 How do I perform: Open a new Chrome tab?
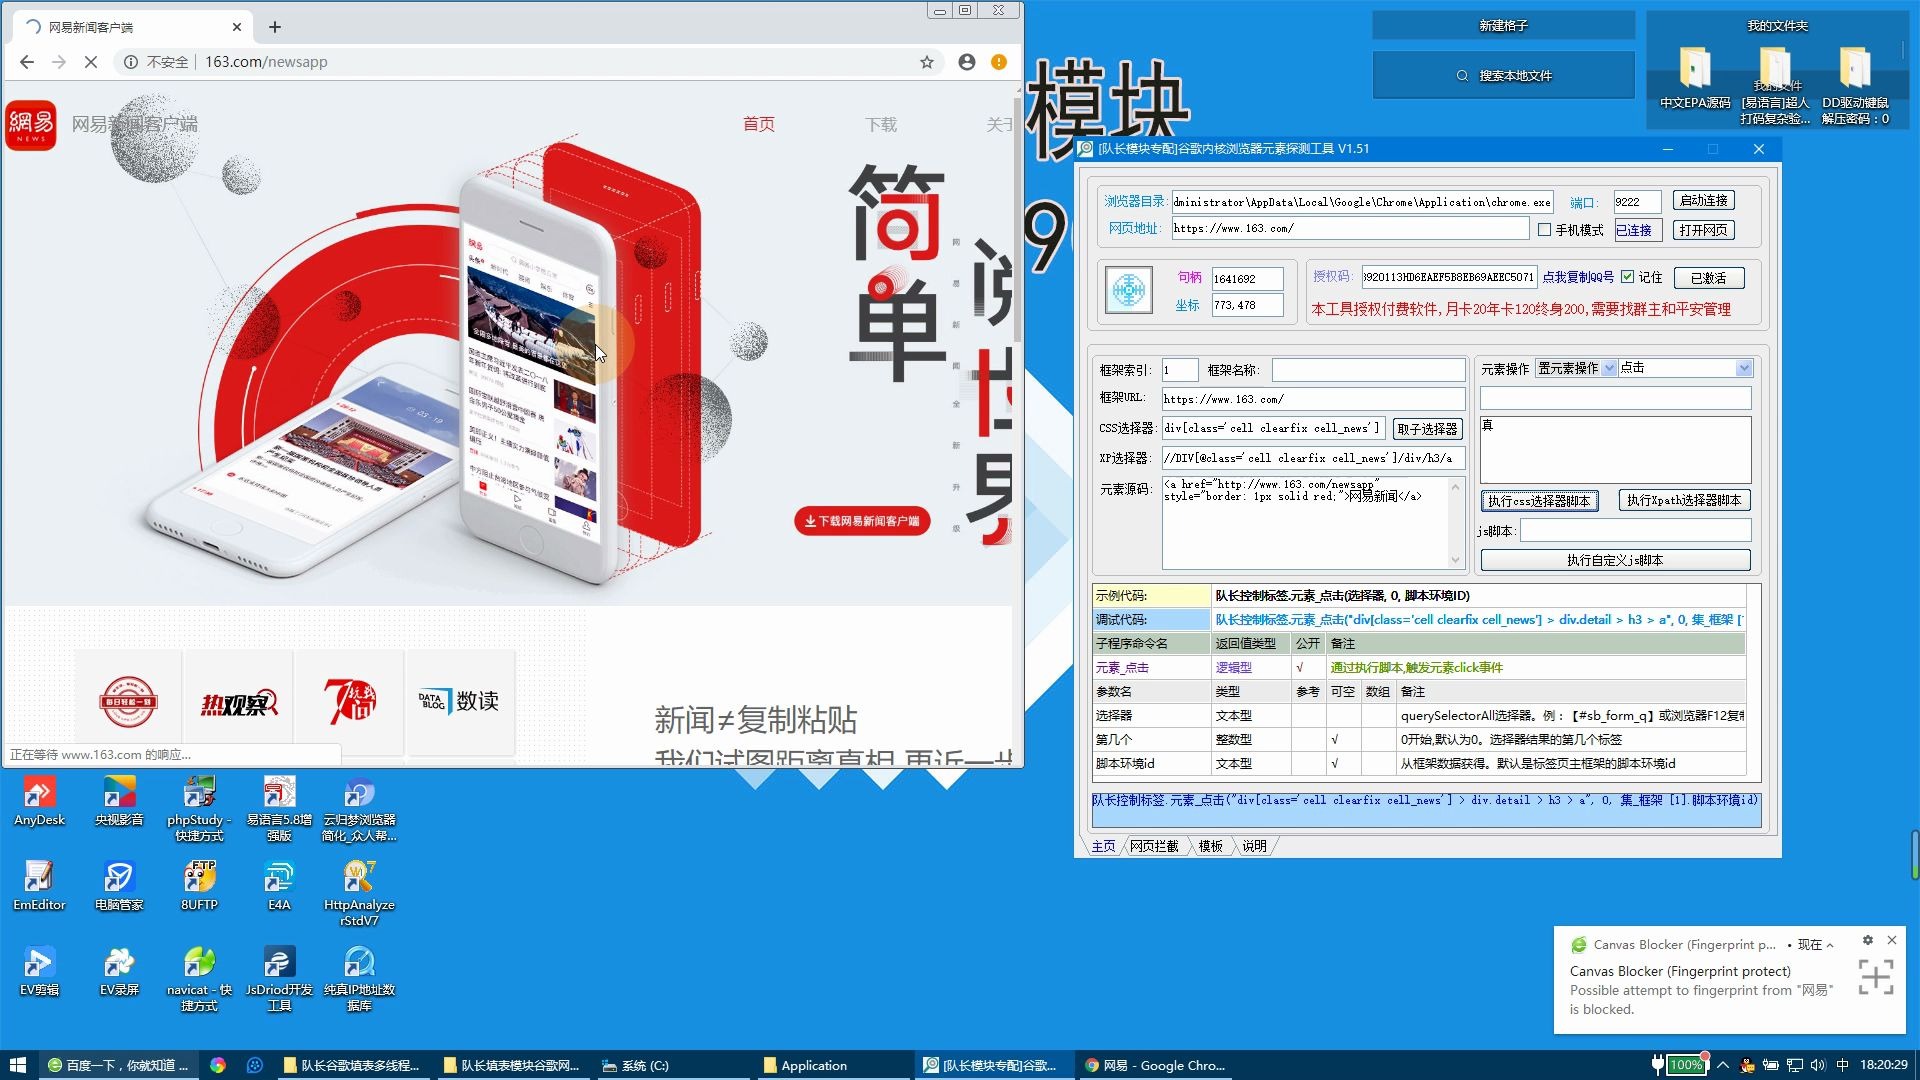275,27
